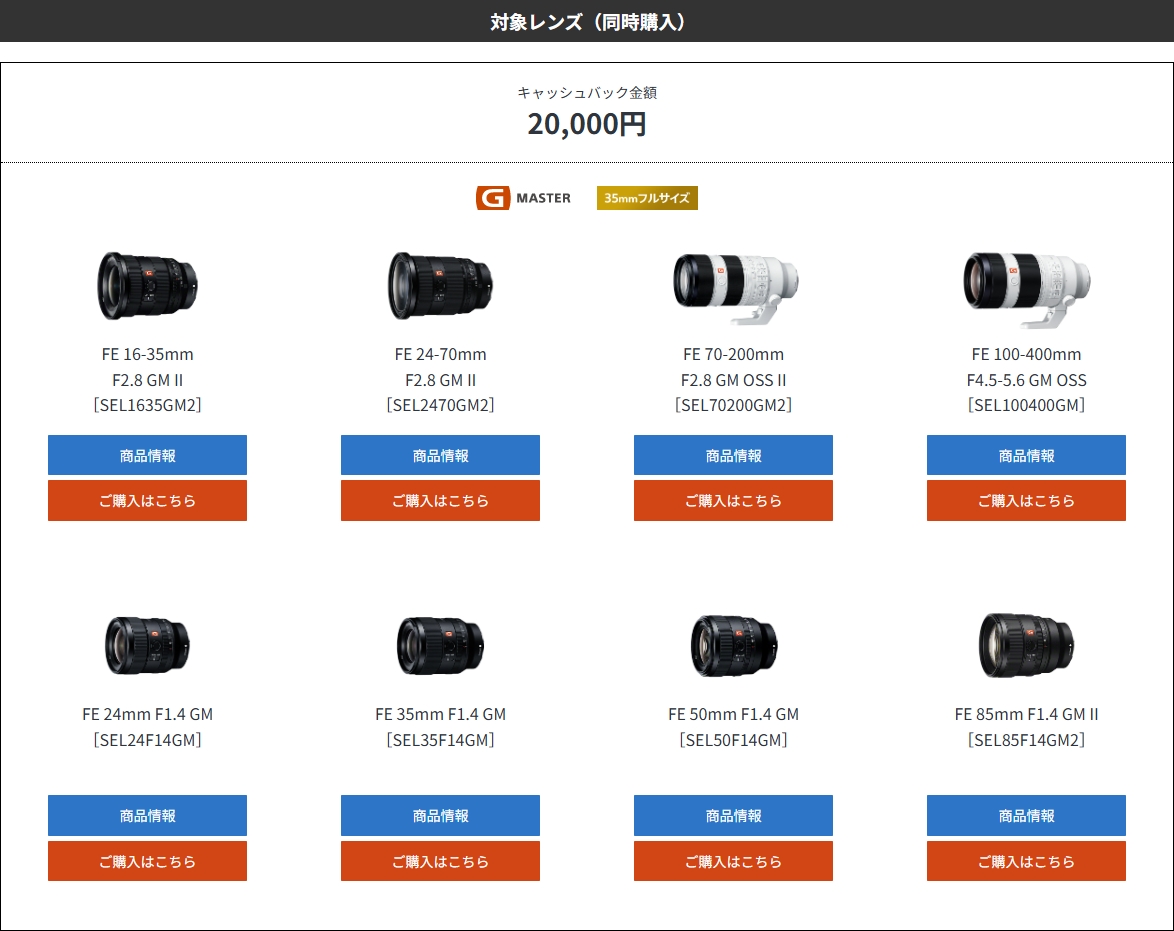Select the FE 24-70mm F2.8 GM II lens image
1174x931 pixels.
[x=440, y=285]
